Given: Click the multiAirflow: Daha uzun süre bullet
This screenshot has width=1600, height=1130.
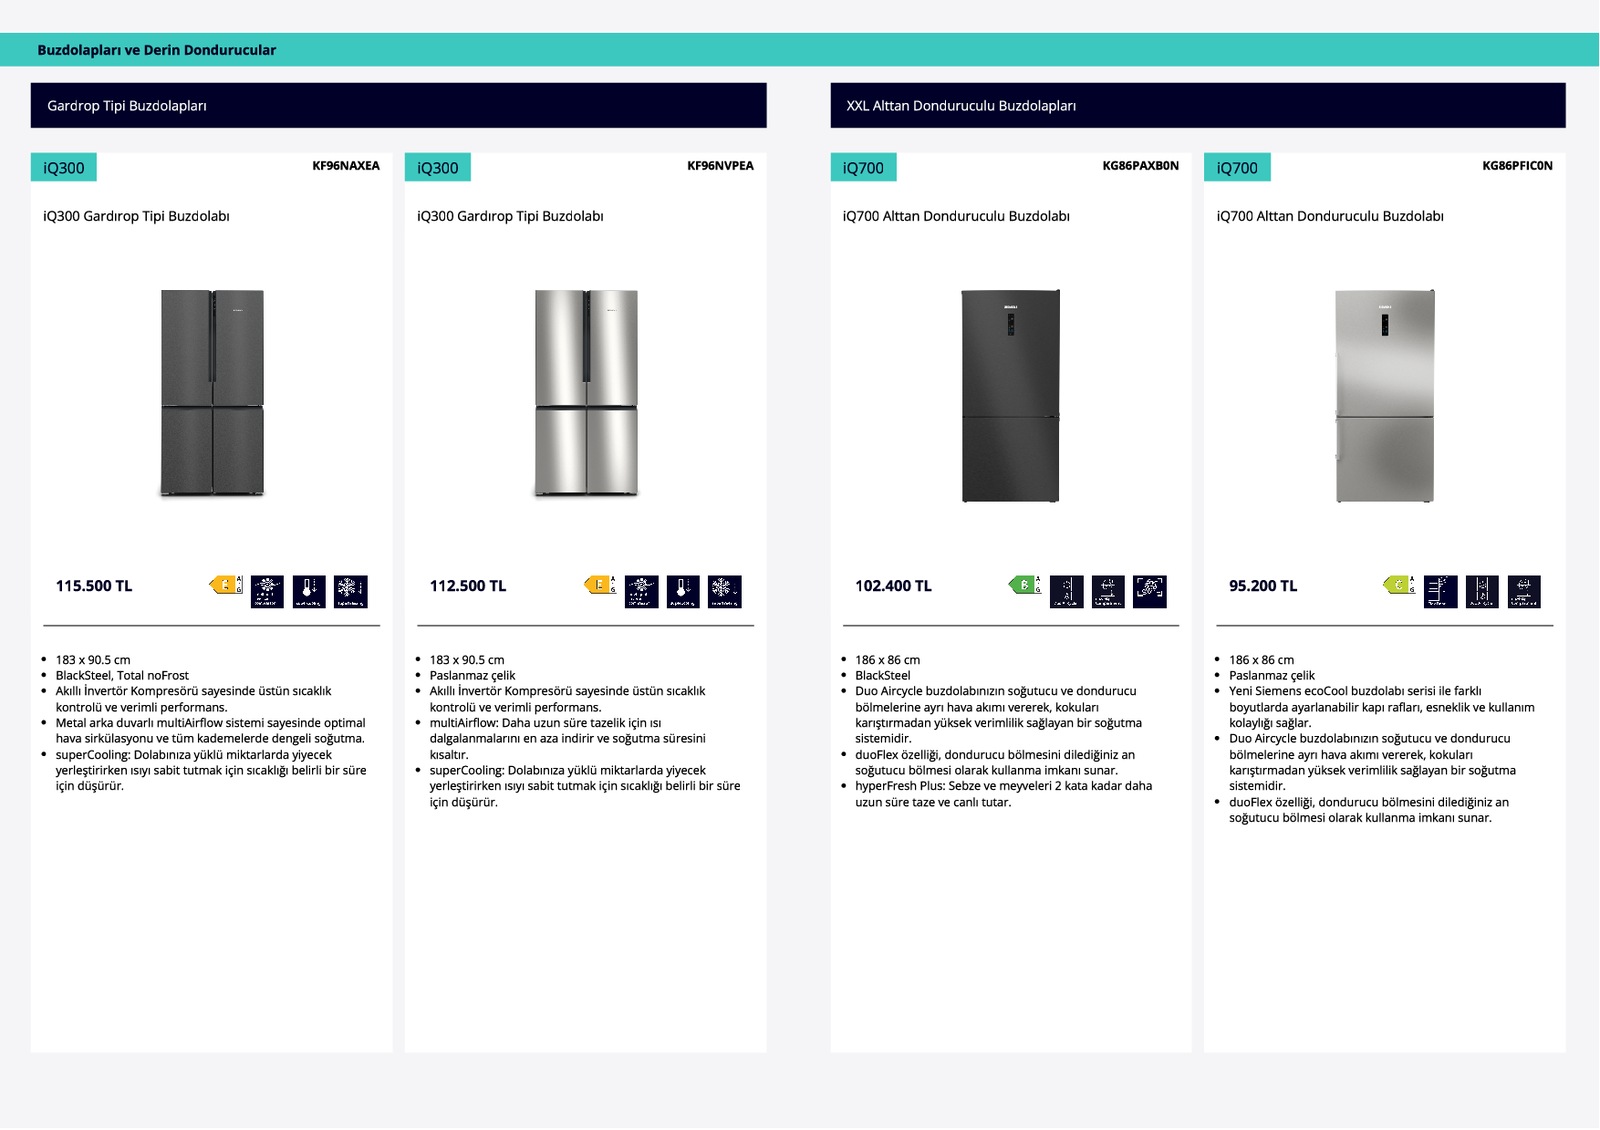Looking at the screenshot, I should [x=568, y=738].
